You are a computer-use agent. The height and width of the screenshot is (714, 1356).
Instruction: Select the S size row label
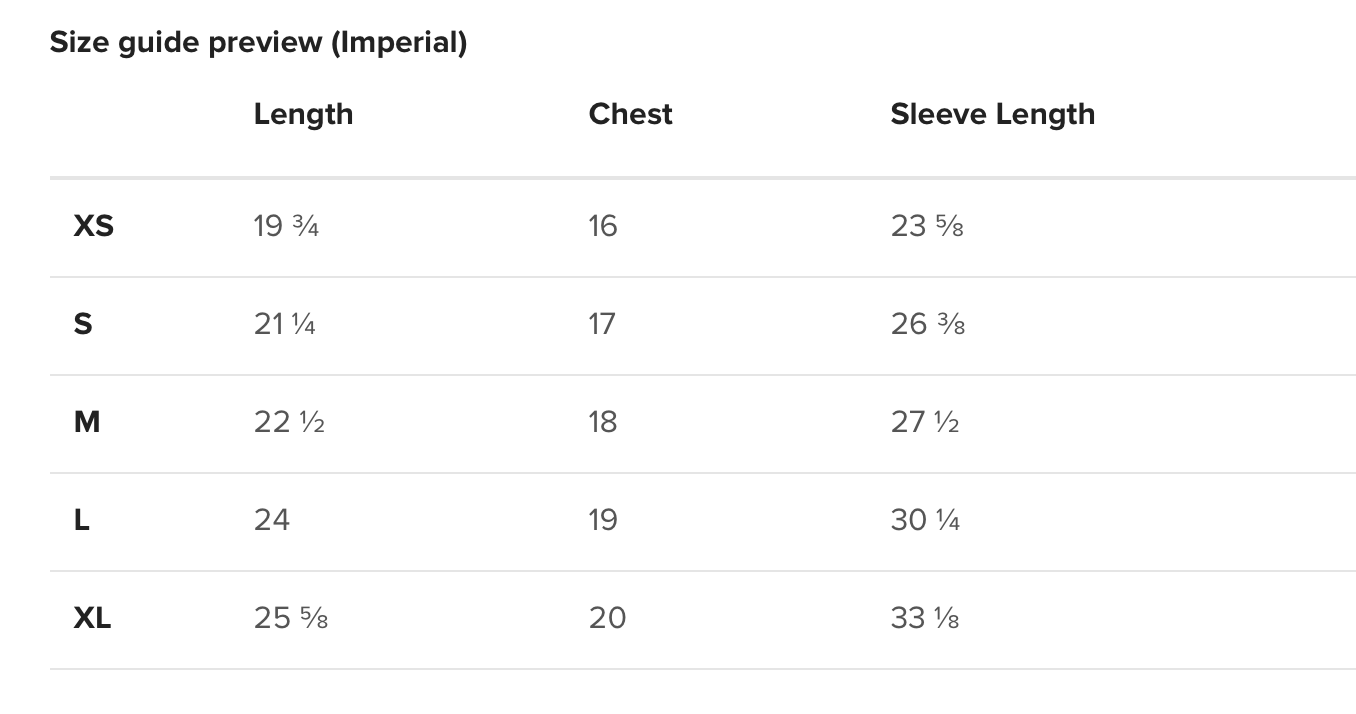click(x=83, y=324)
